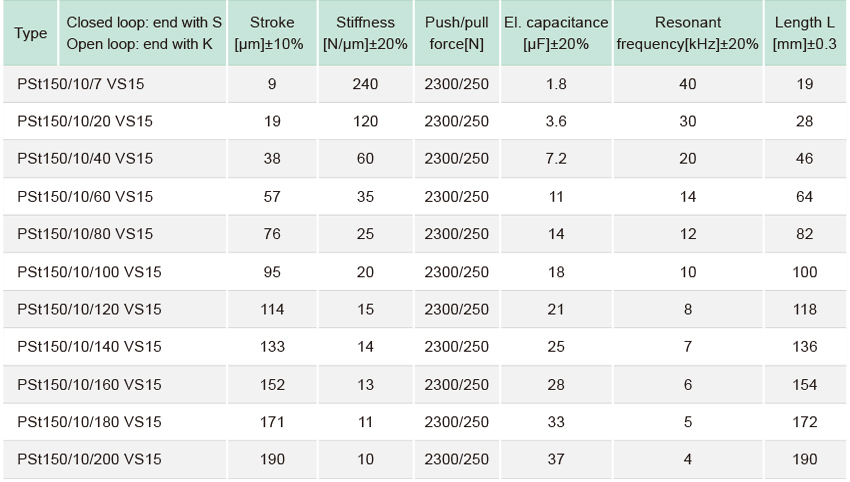This screenshot has width=850, height=482.
Task: Select resonant frequency value 40
Action: pyautogui.click(x=687, y=84)
